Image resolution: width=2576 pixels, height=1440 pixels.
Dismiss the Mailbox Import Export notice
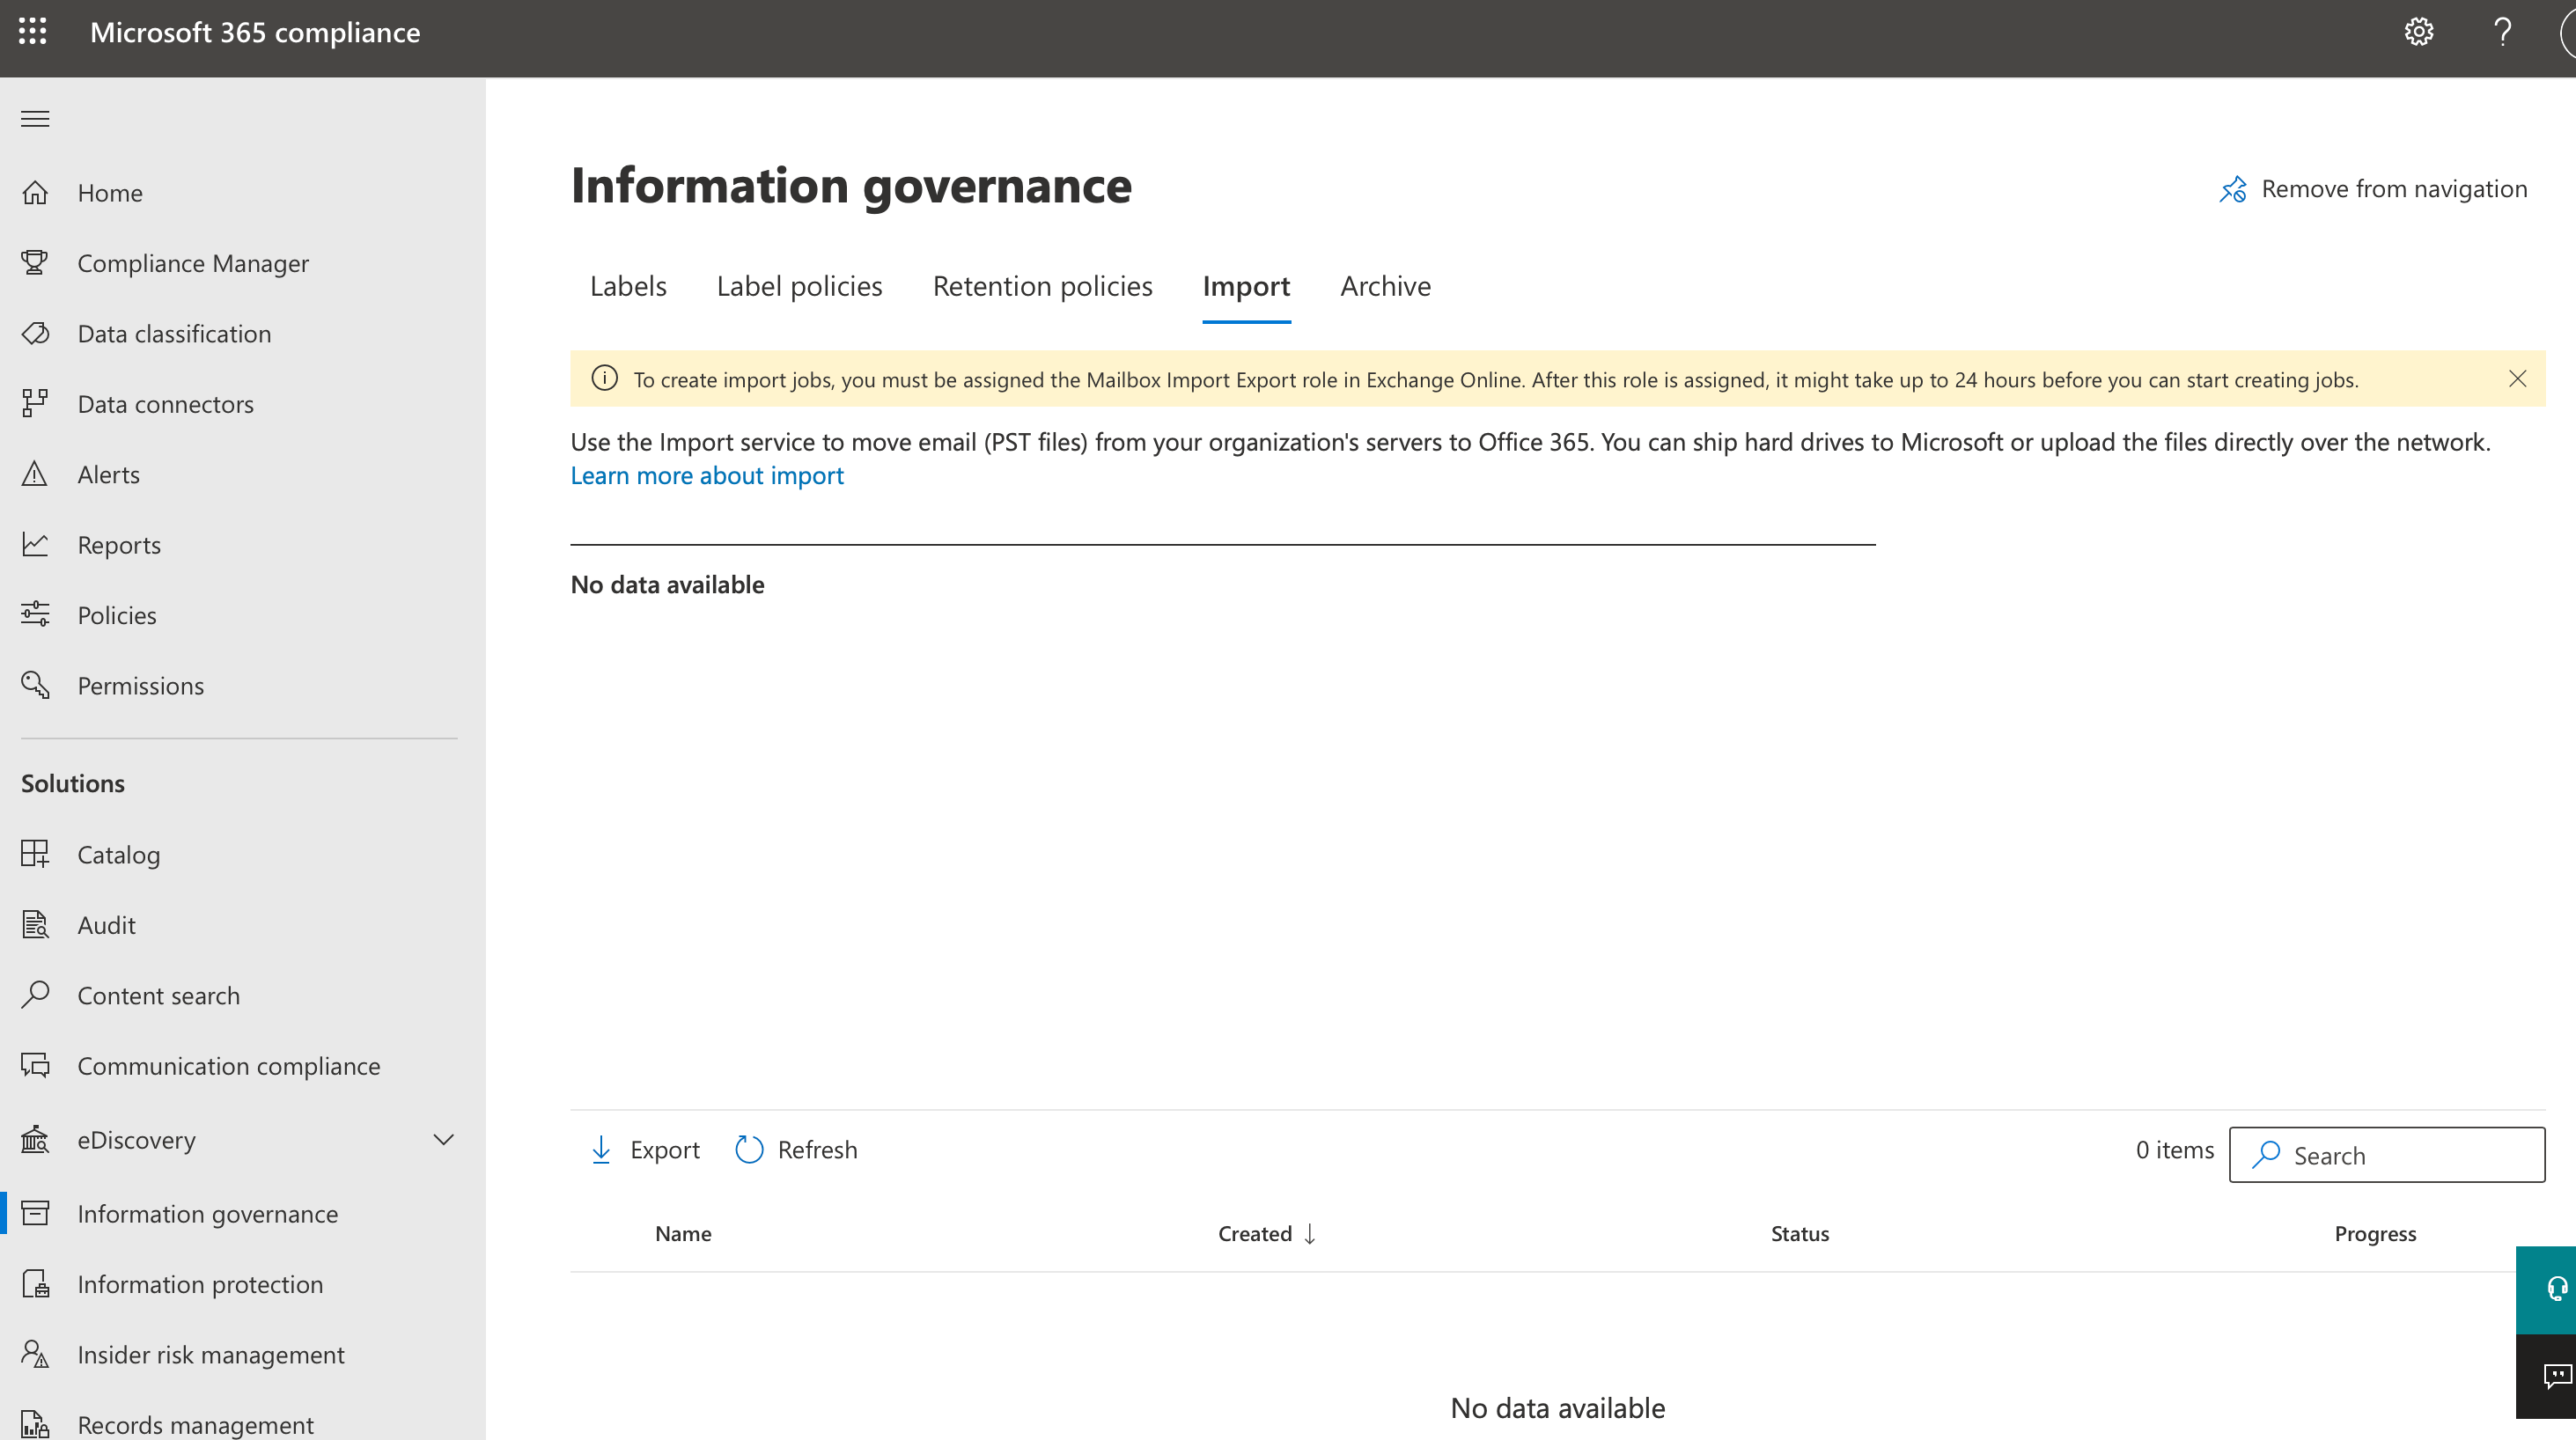pyautogui.click(x=2517, y=379)
